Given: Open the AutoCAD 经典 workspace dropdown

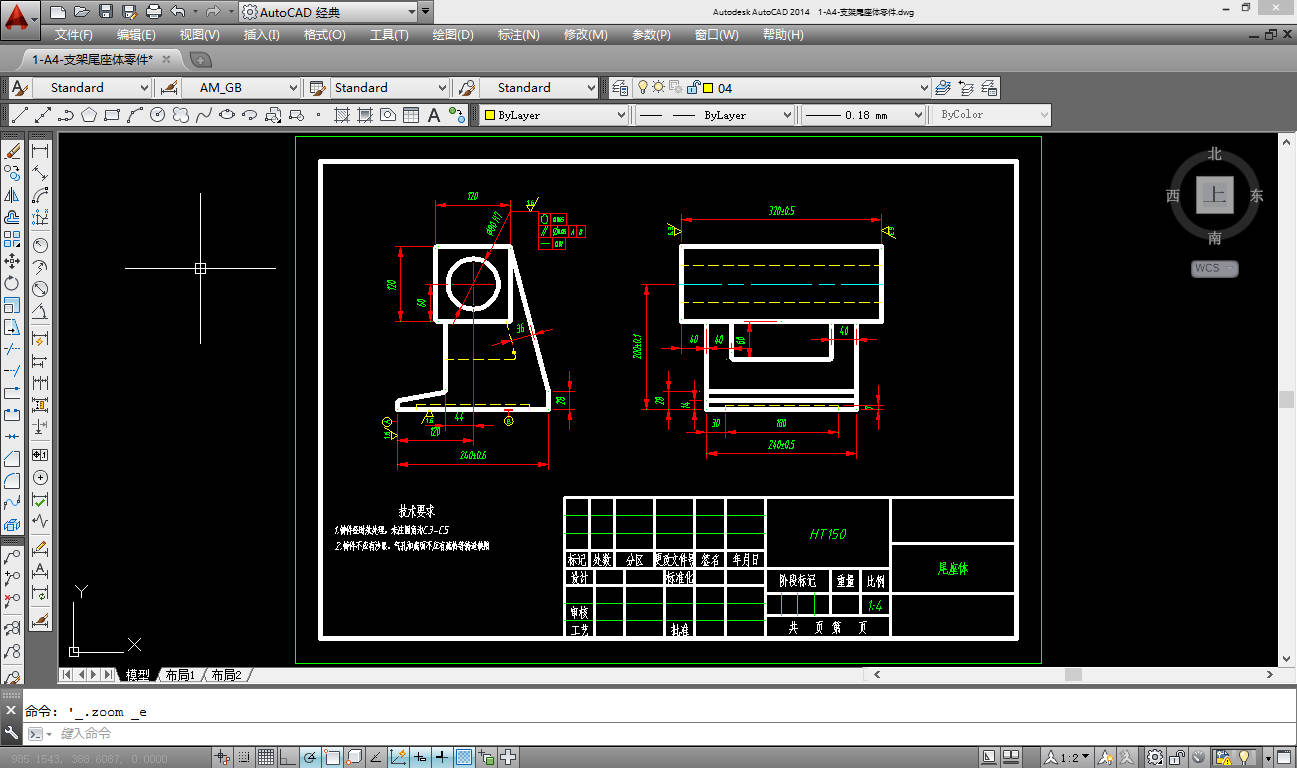Looking at the screenshot, I should pyautogui.click(x=328, y=12).
